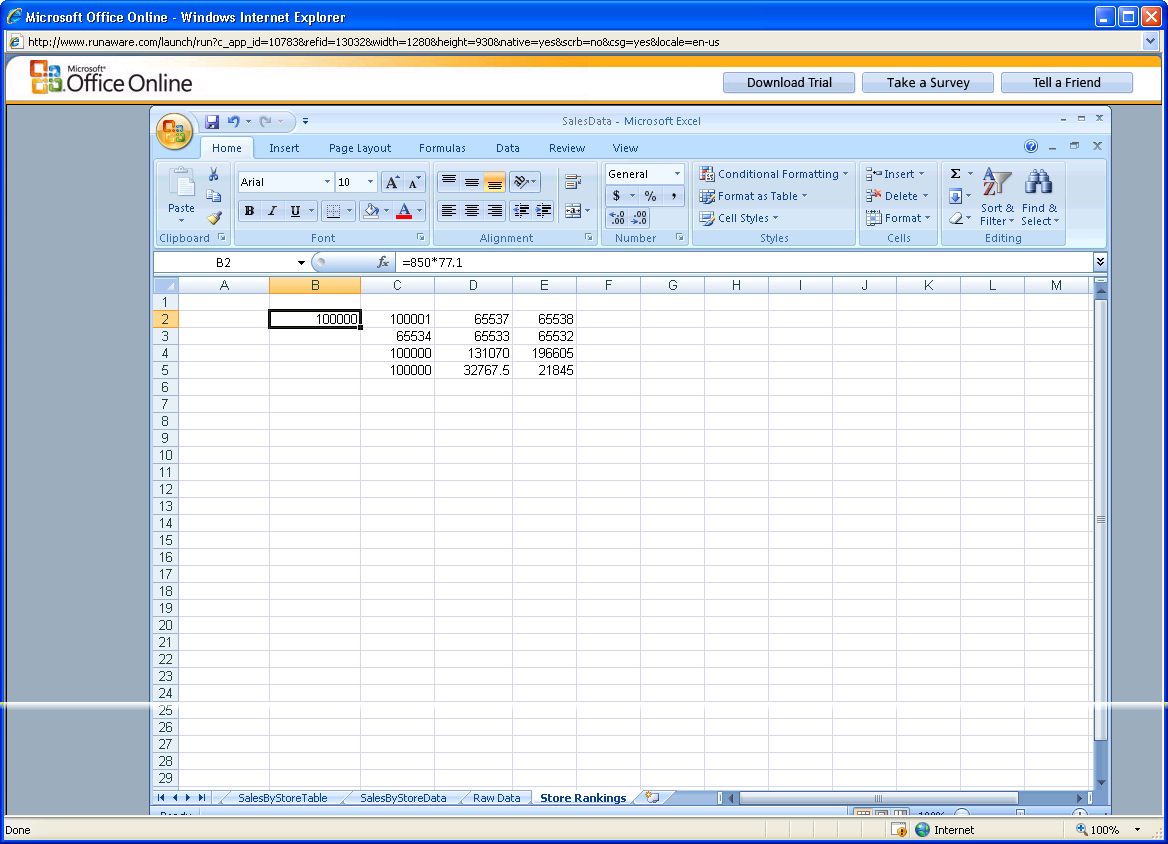The width and height of the screenshot is (1168, 844).
Task: Open the SalesByStoreData sheet tab
Action: coord(403,798)
